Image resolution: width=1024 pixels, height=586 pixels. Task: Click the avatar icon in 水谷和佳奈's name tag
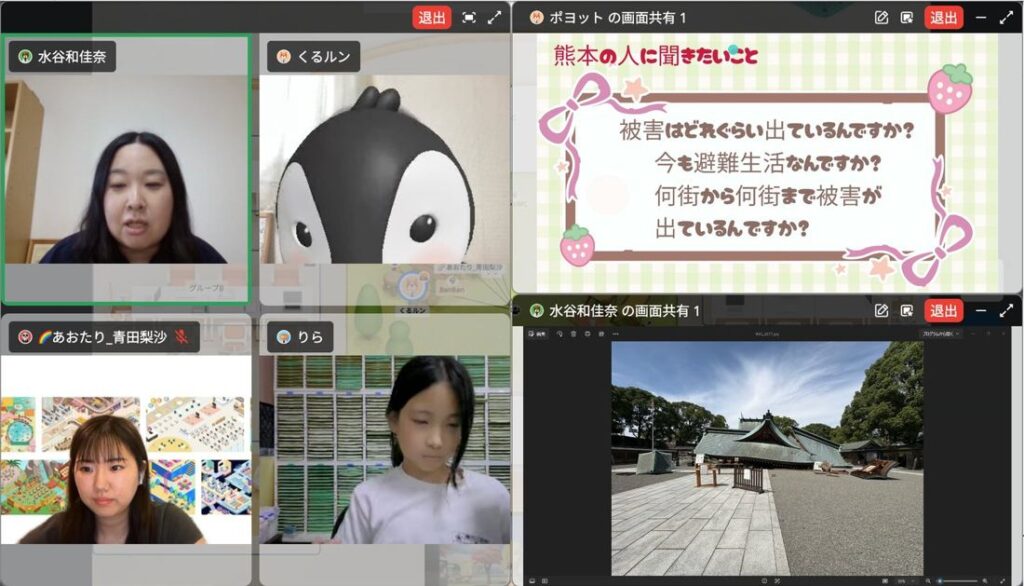[x=25, y=57]
